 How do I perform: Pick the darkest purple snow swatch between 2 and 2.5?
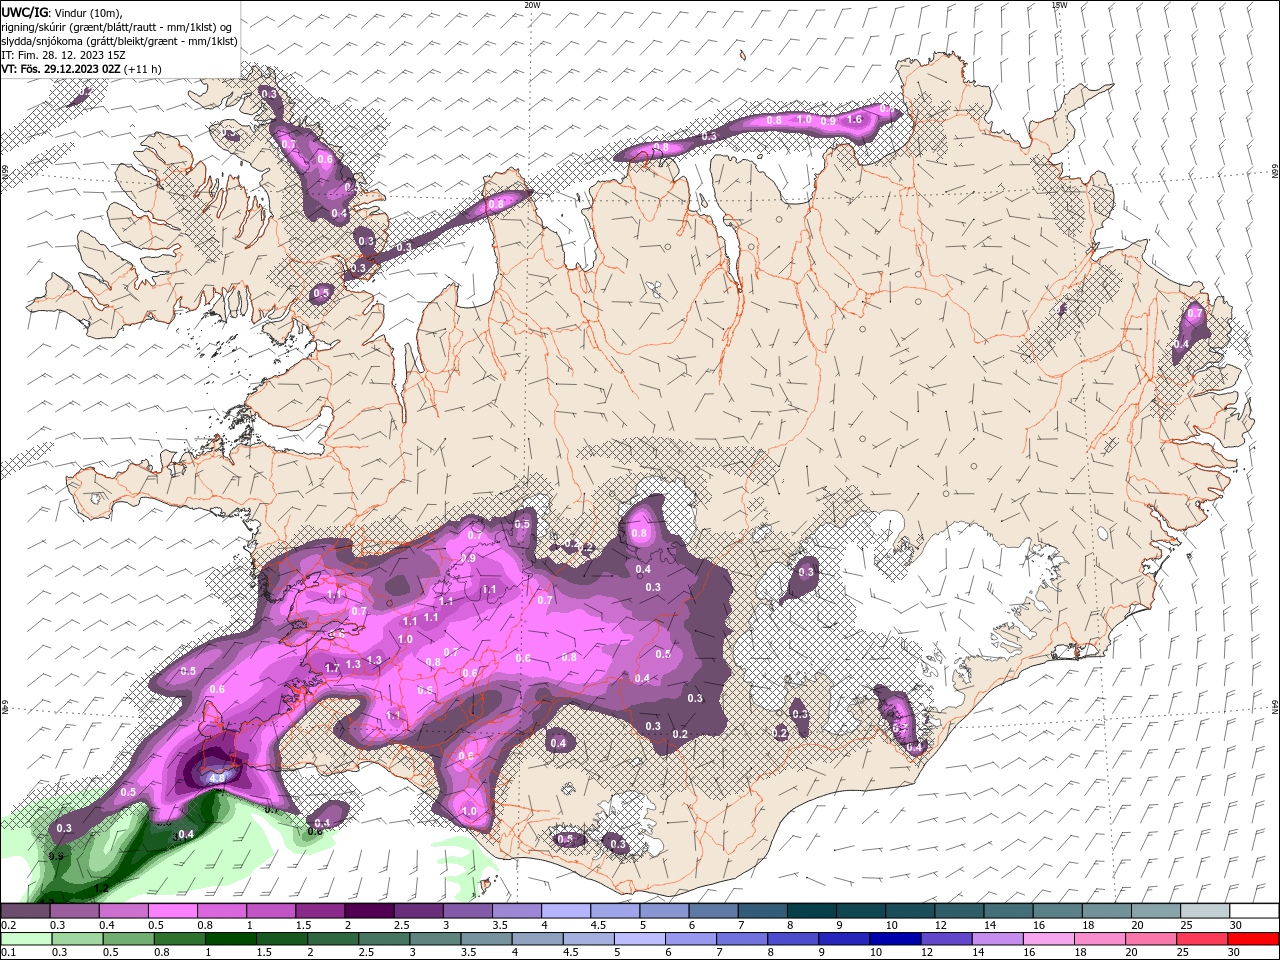click(x=369, y=911)
